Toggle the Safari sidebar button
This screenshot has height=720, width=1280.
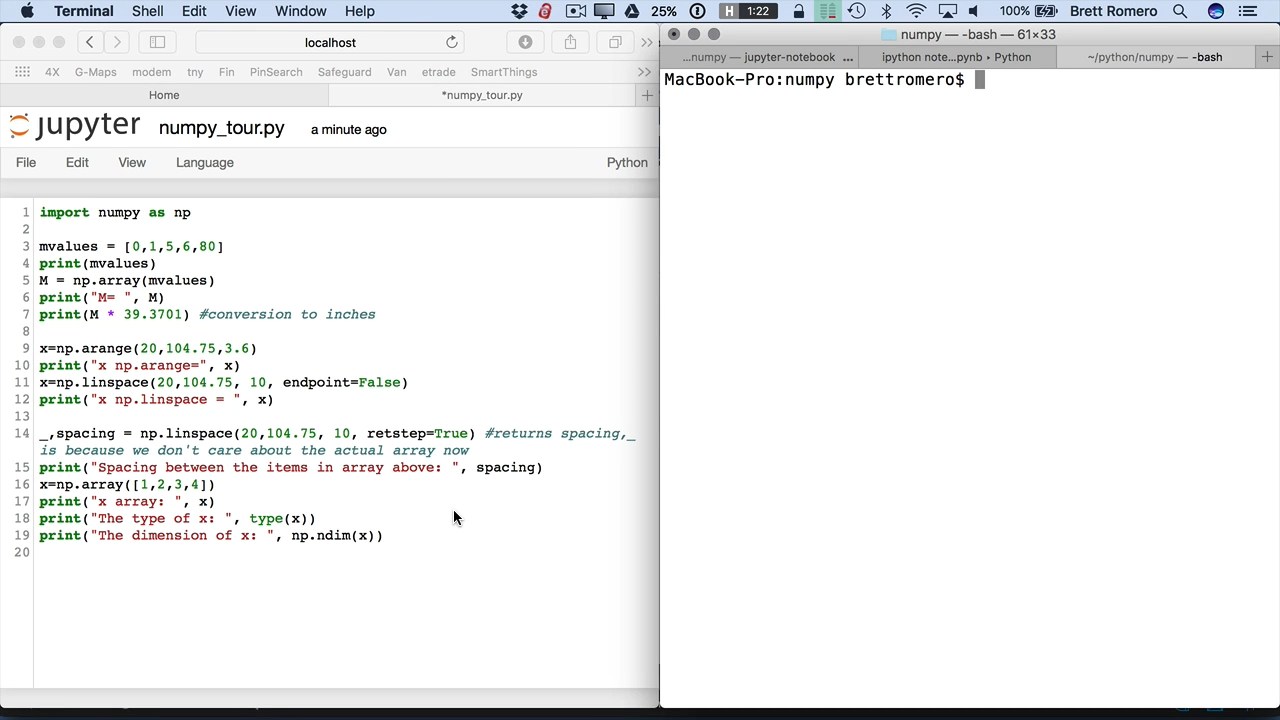coord(157,42)
